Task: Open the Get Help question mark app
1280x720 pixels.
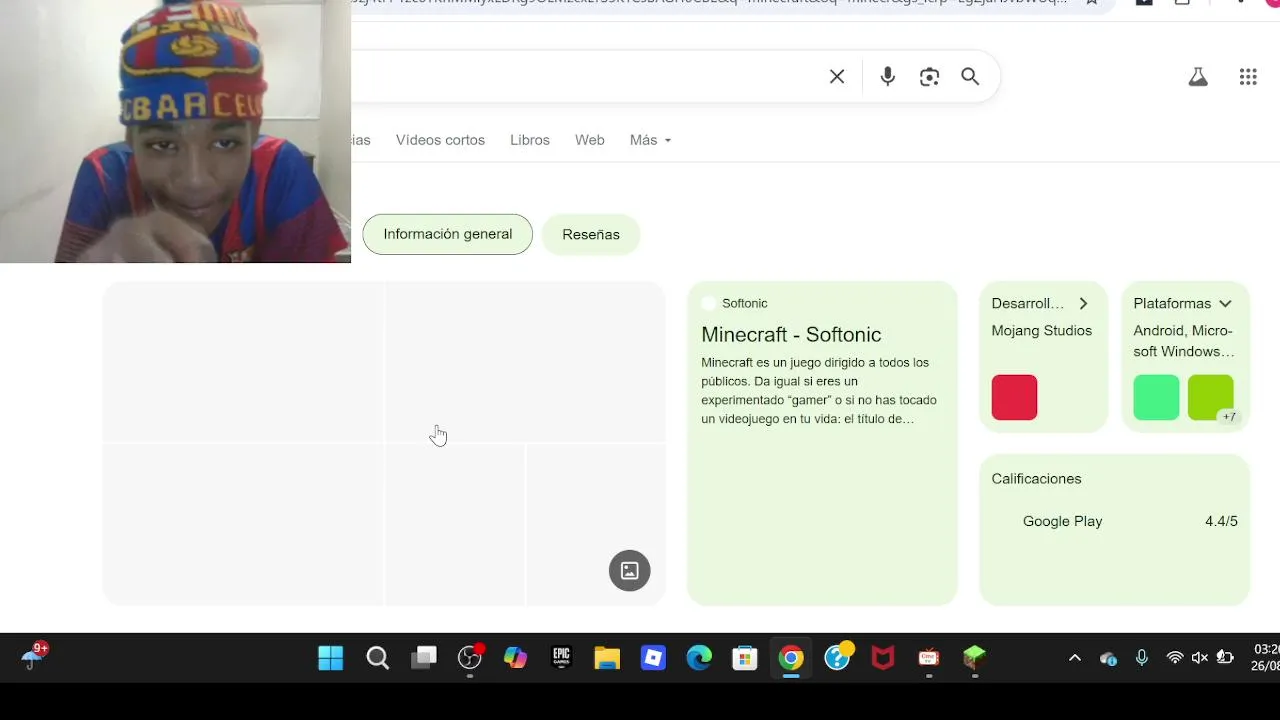Action: pos(838,657)
